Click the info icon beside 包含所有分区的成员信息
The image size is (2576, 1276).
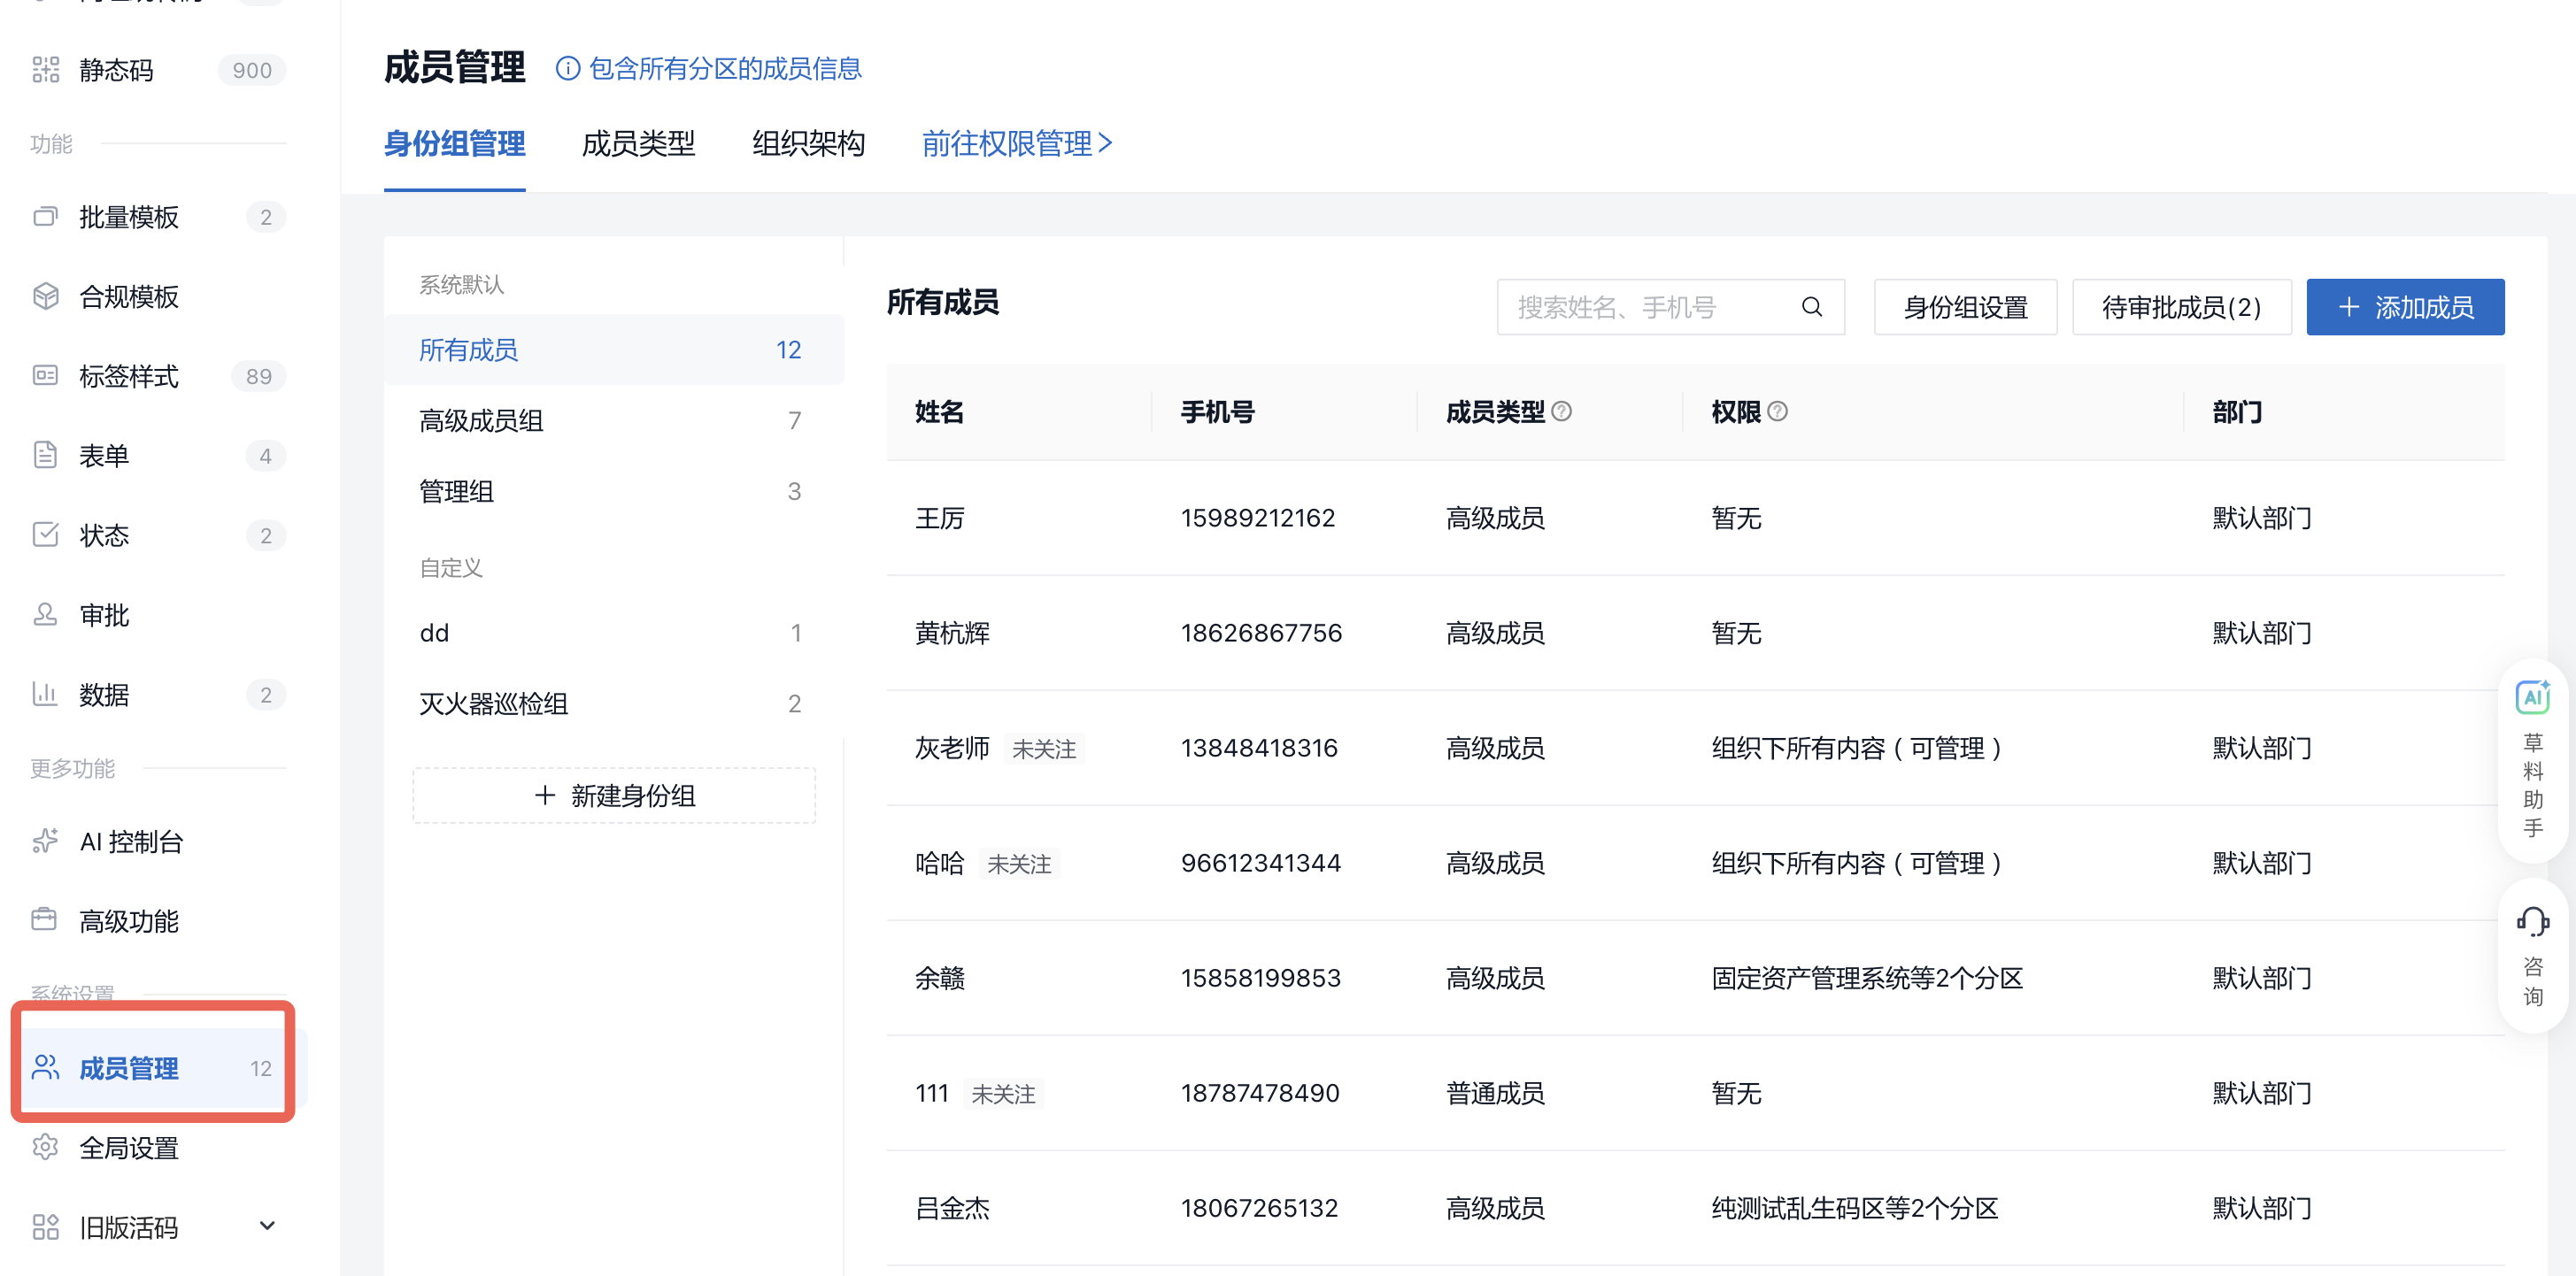coord(567,68)
